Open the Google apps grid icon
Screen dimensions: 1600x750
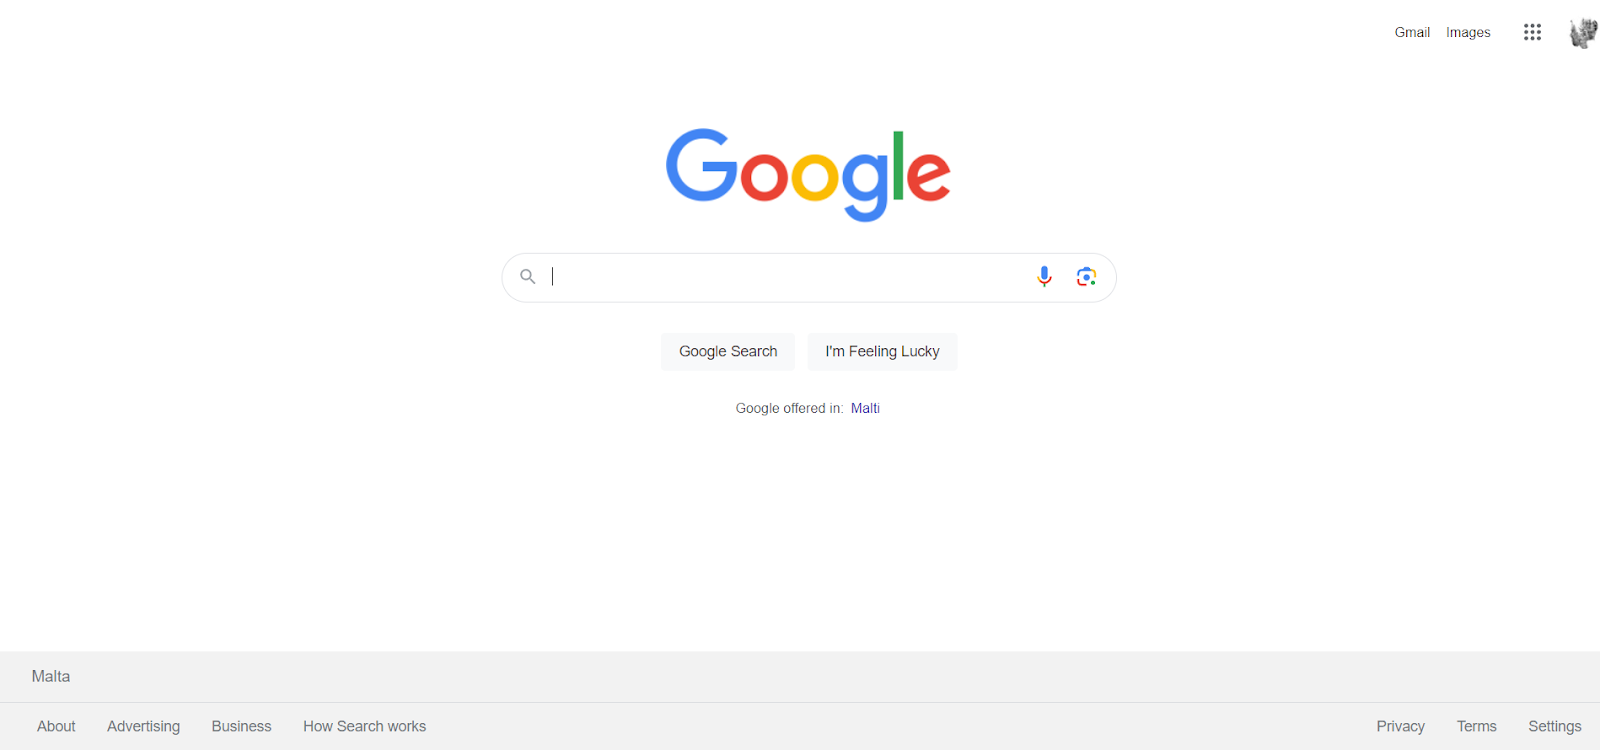[x=1532, y=32]
